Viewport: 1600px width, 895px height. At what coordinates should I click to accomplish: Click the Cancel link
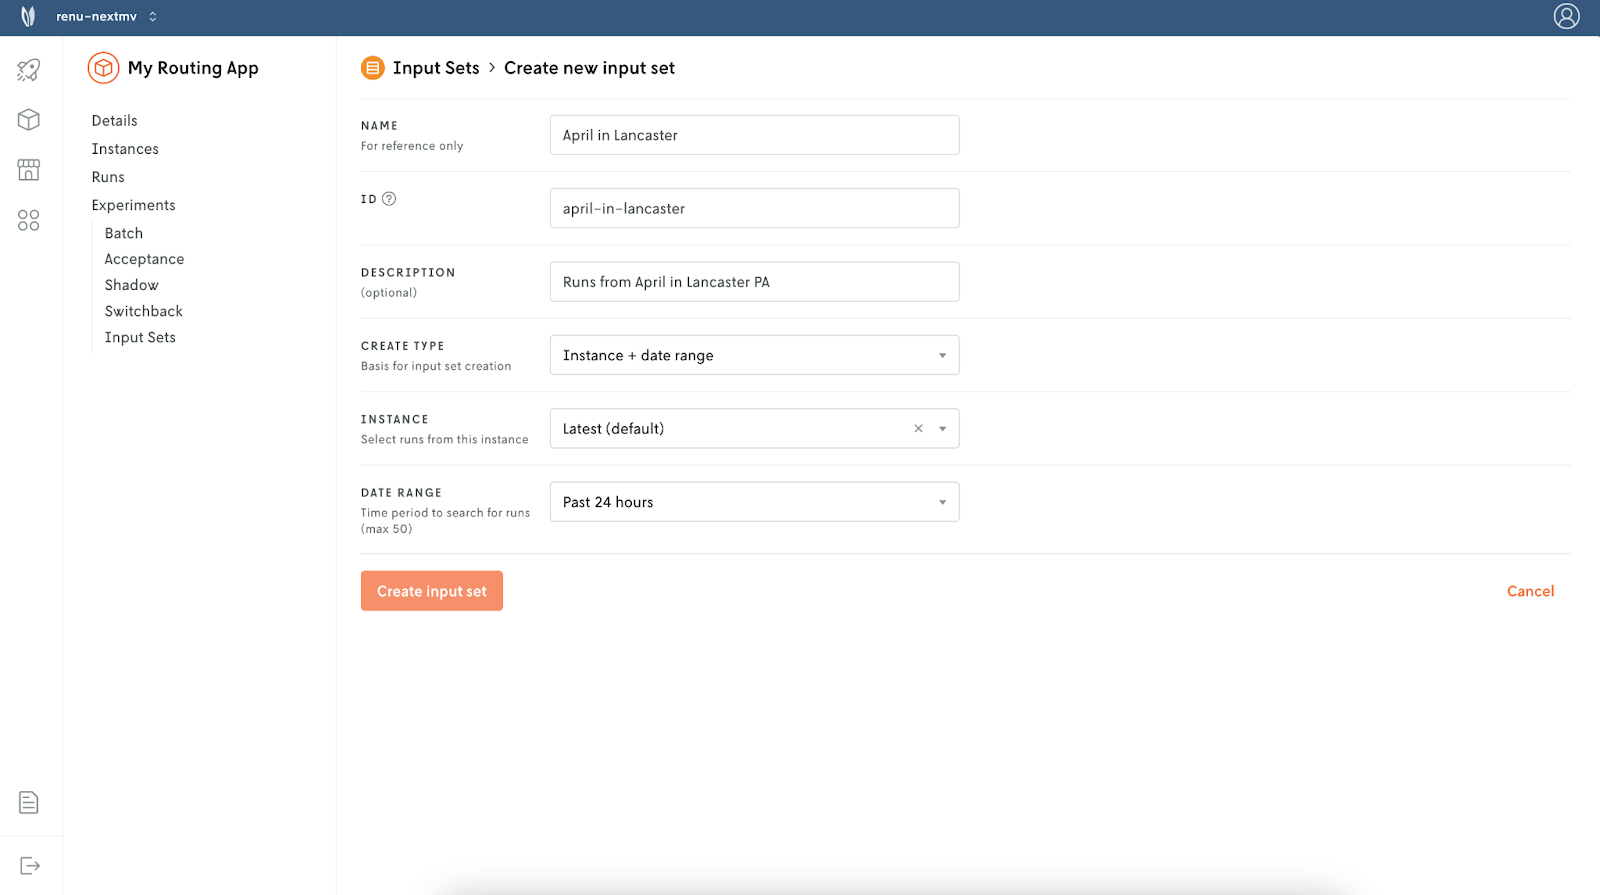1530,591
